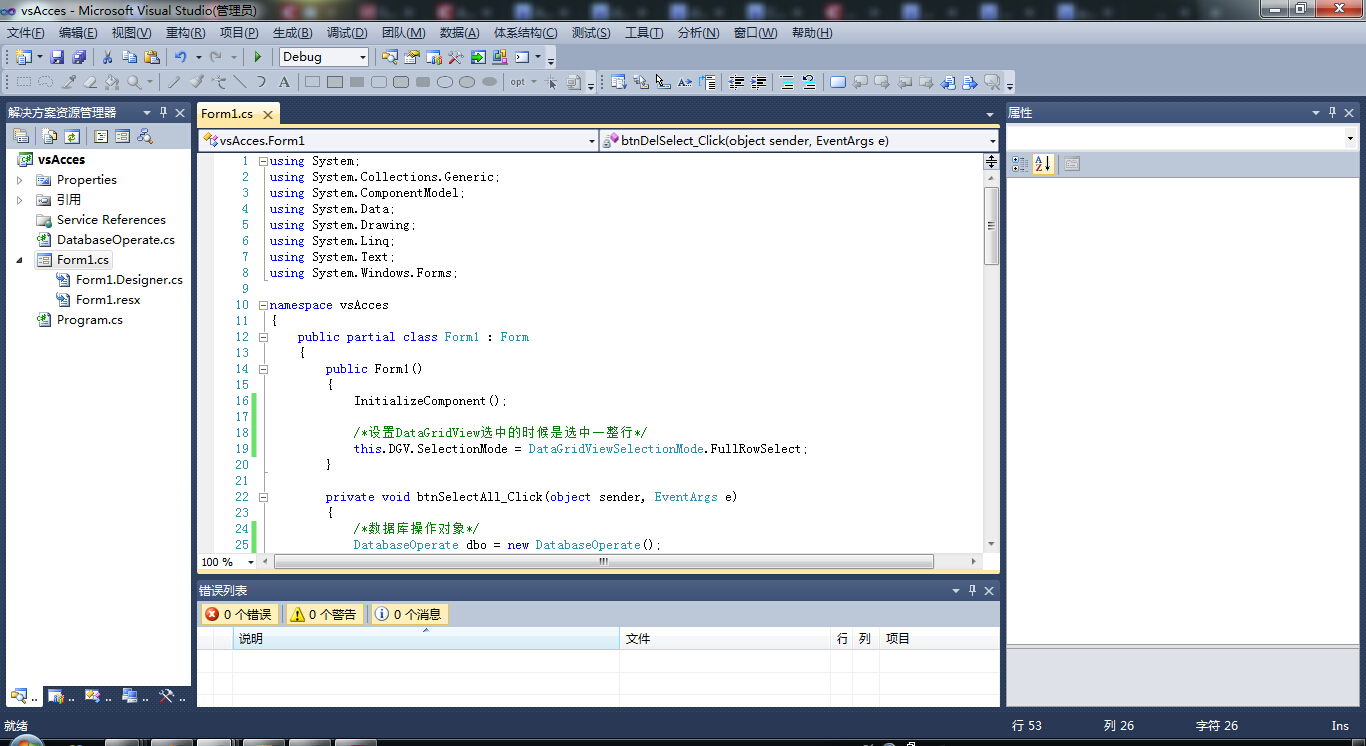
Task: Select DatabaseOperate.cs in solution tree
Action: [115, 240]
